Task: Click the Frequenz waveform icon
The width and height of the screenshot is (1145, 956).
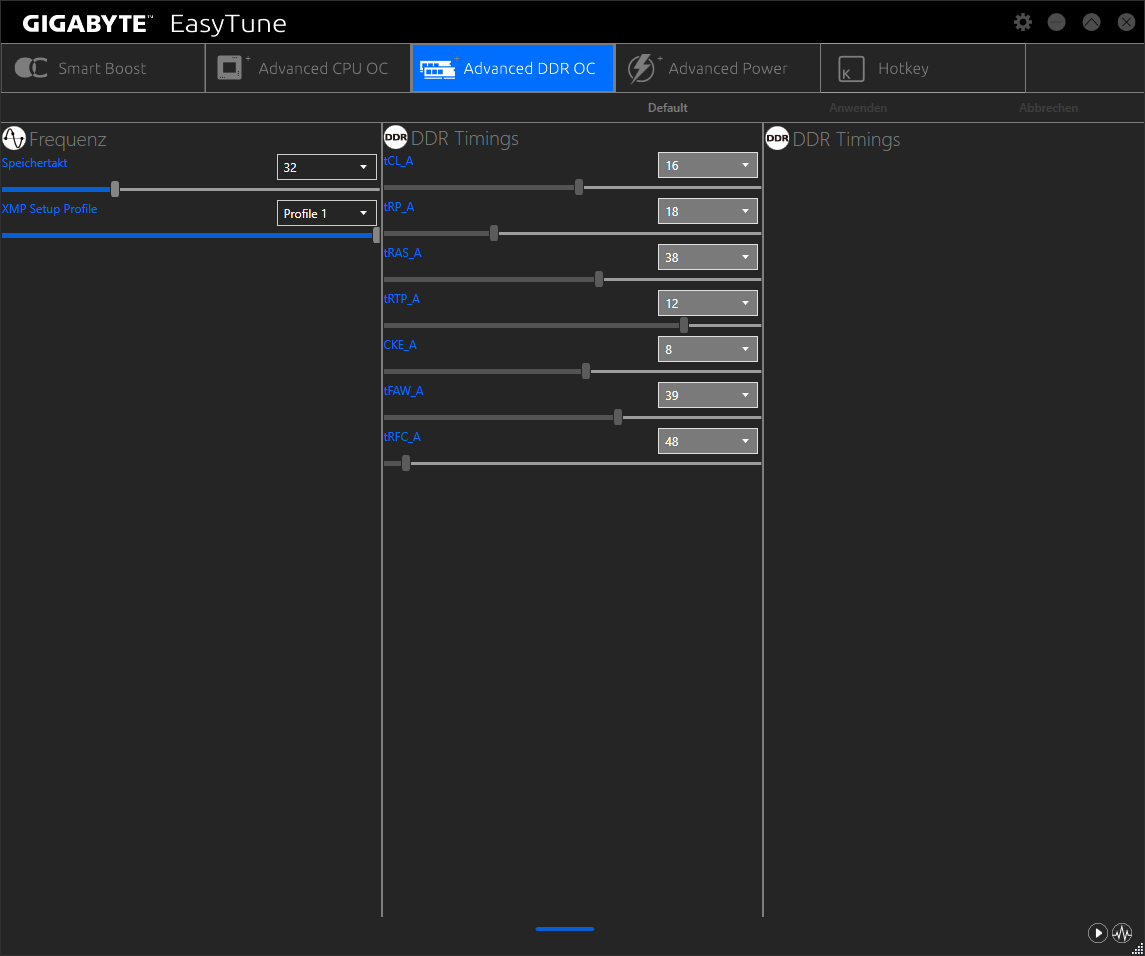Action: pyautogui.click(x=14, y=138)
